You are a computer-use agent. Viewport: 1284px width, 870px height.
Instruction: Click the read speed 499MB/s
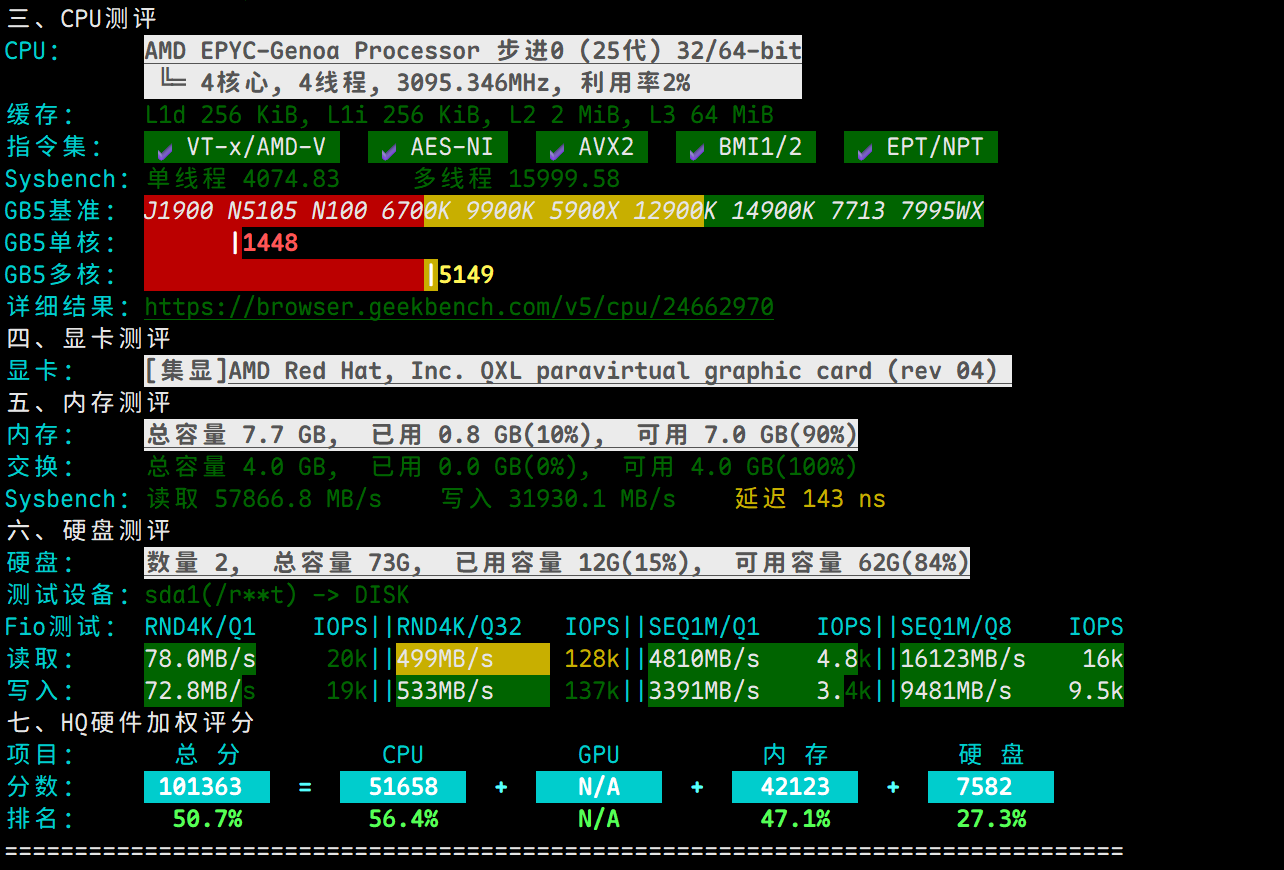(445, 659)
